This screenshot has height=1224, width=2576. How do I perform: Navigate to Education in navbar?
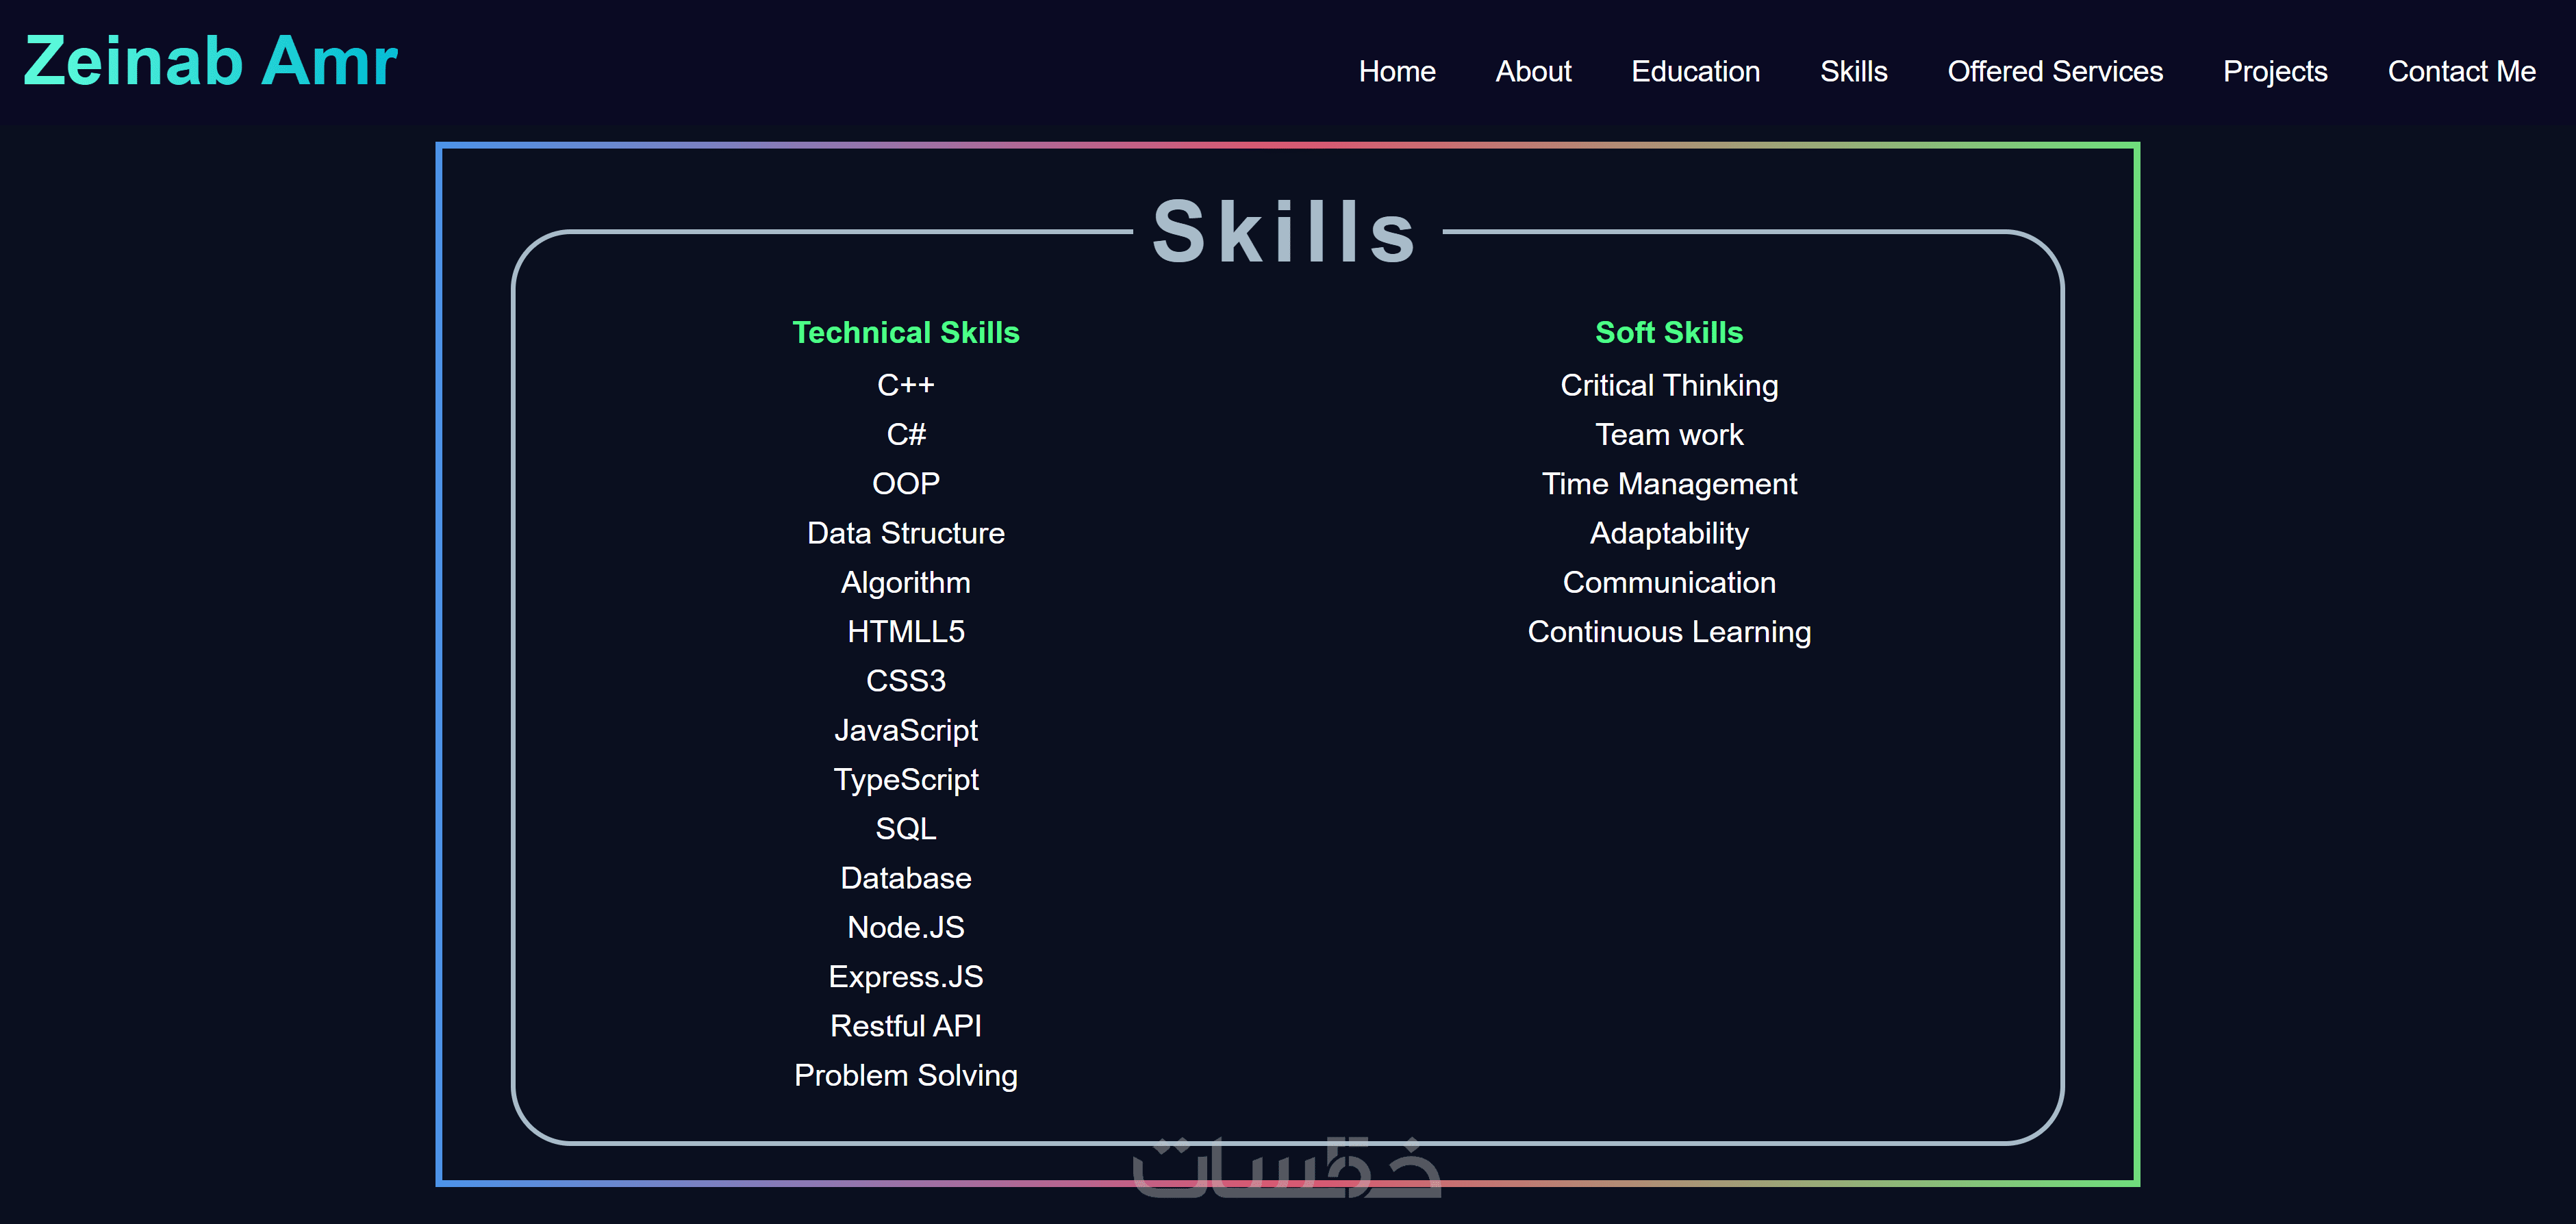point(1695,72)
